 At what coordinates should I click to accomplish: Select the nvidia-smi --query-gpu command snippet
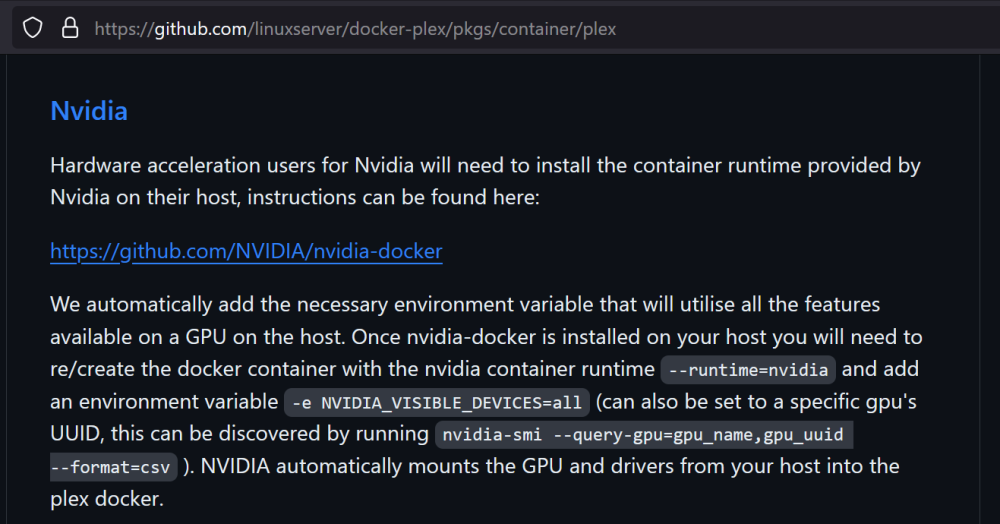(643, 435)
